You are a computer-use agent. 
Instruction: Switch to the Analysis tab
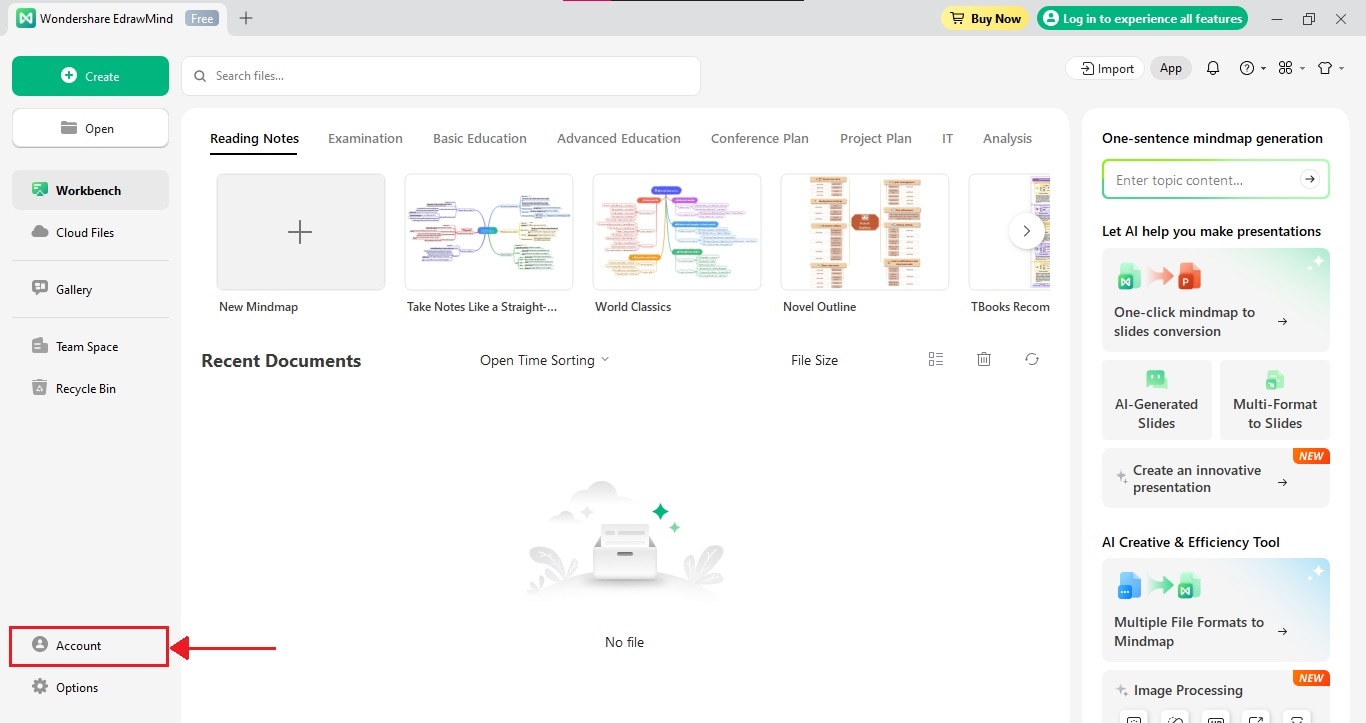point(1007,138)
